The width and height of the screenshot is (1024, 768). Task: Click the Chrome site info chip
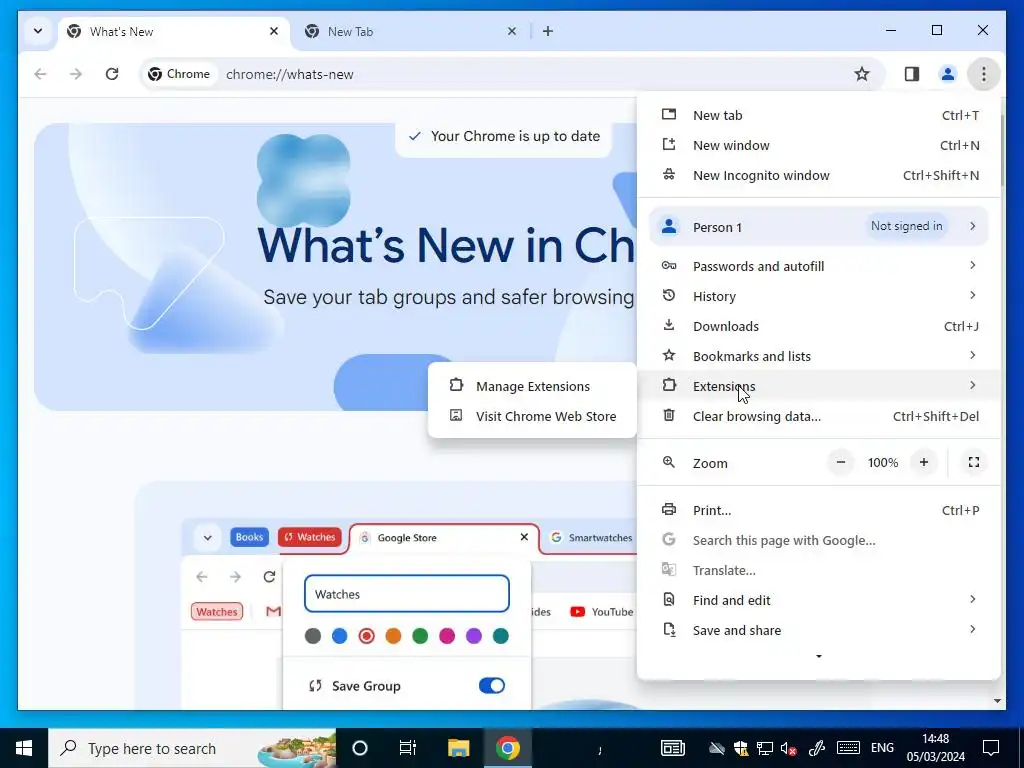pyautogui.click(x=179, y=74)
